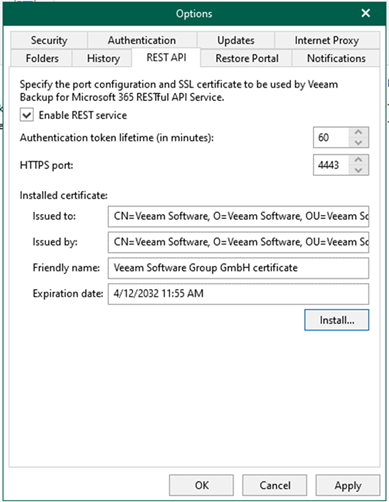Select the REST API tab
The image size is (389, 502).
click(166, 58)
